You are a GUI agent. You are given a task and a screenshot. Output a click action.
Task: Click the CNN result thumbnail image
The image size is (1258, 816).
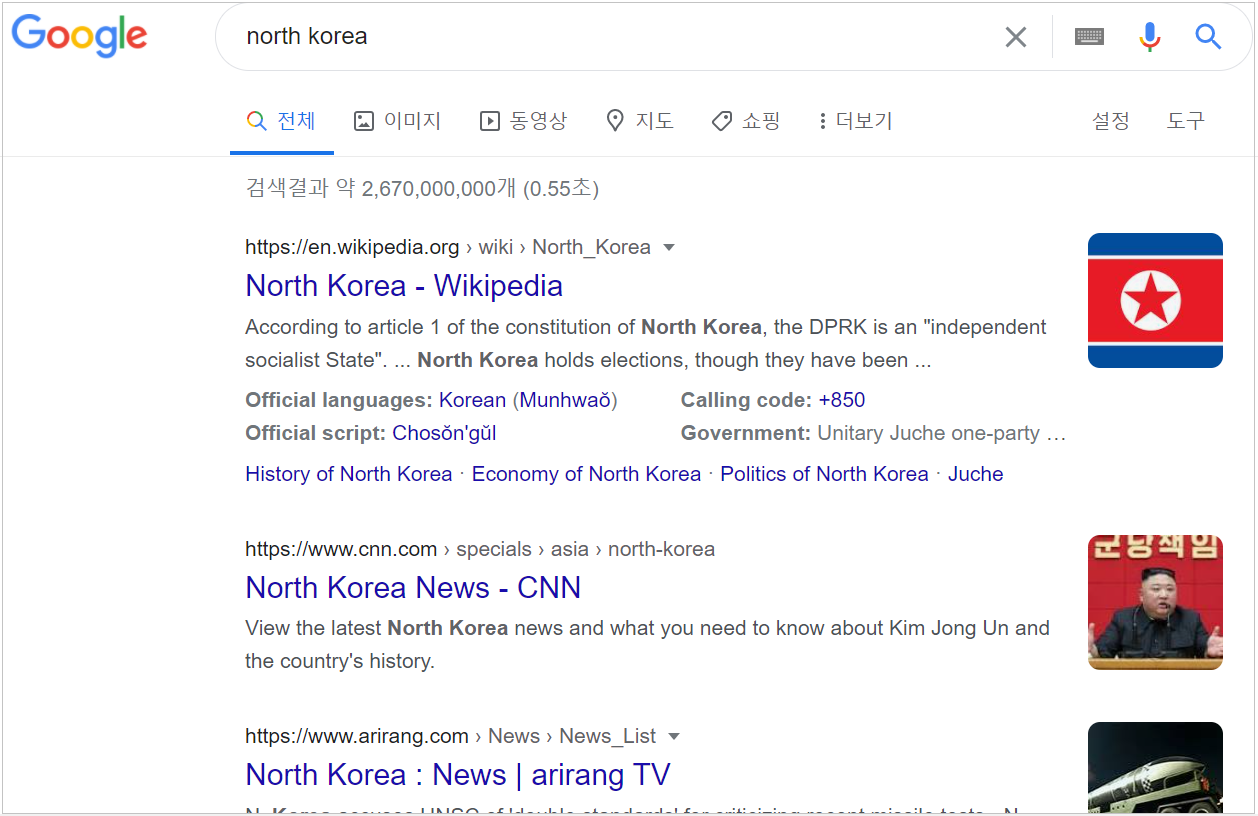pyautogui.click(x=1155, y=602)
